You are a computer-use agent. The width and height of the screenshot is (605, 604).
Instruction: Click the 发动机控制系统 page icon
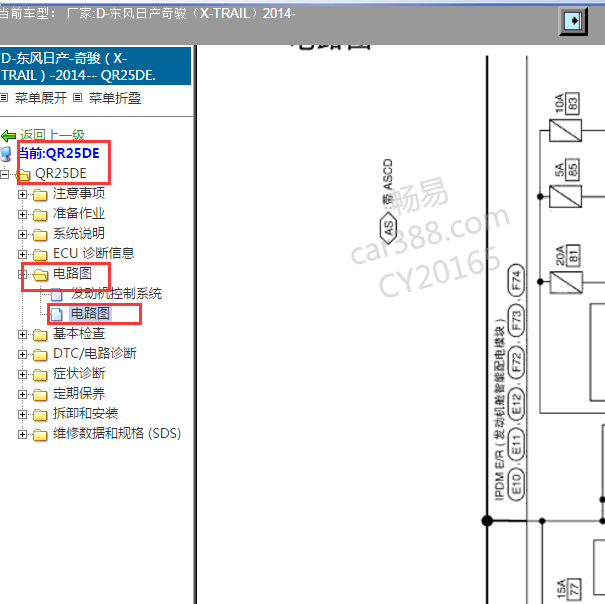(57, 295)
